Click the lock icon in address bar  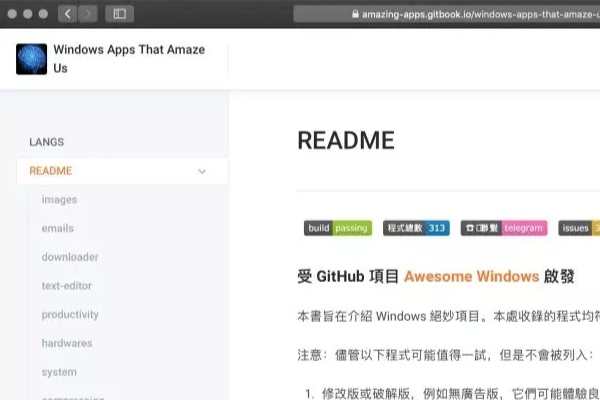click(355, 14)
